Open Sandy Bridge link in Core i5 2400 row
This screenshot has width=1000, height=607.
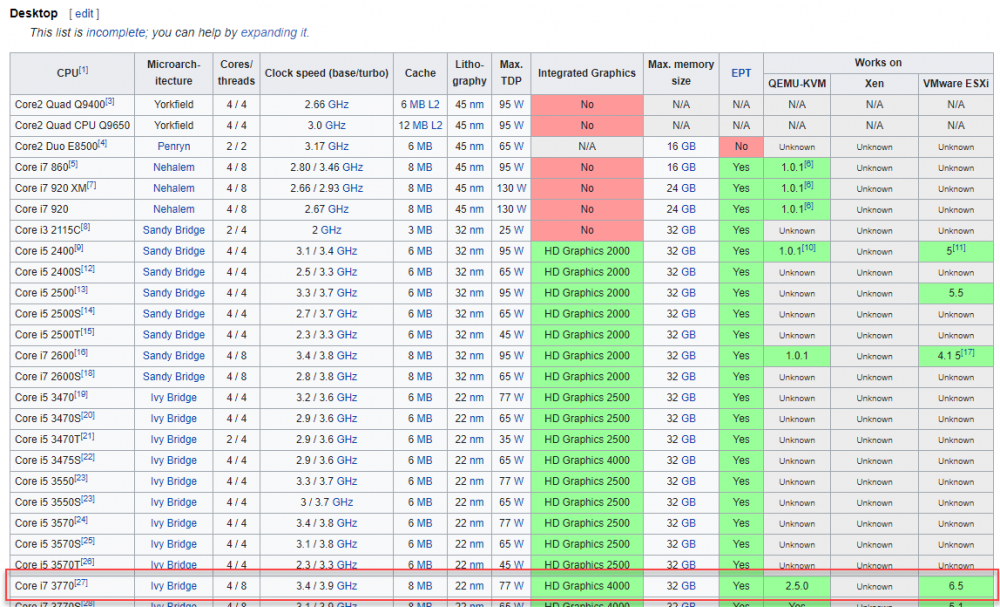point(173,251)
